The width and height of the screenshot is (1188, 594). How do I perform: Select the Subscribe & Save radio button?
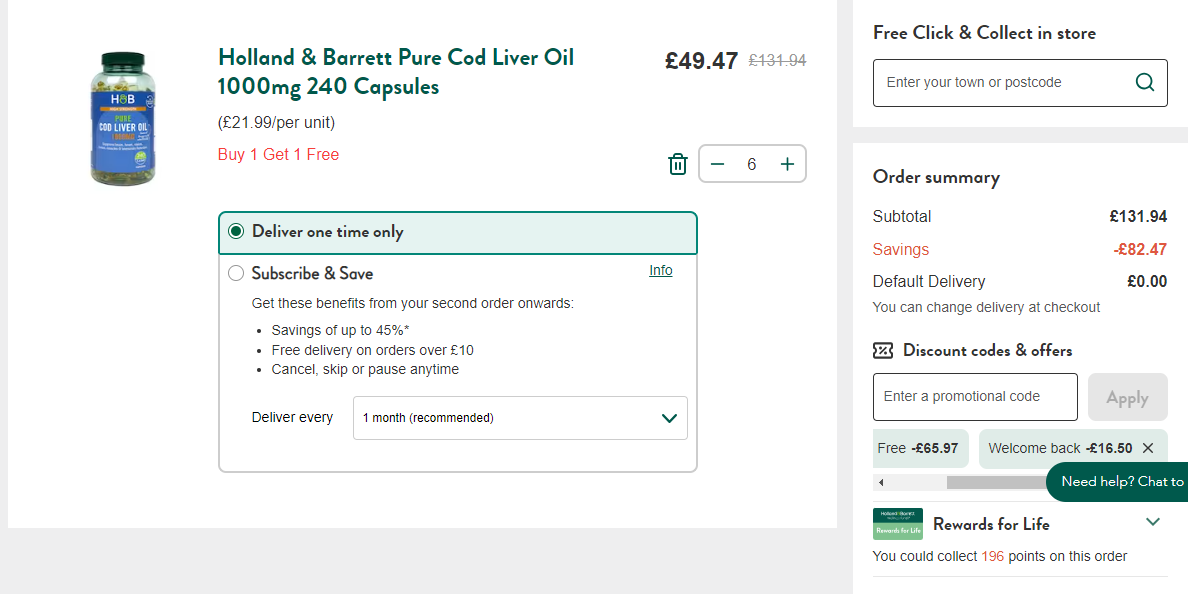236,273
